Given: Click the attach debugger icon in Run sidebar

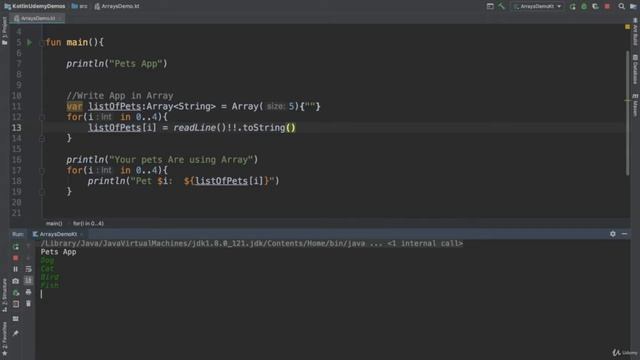Looking at the screenshot, I should tap(16, 292).
